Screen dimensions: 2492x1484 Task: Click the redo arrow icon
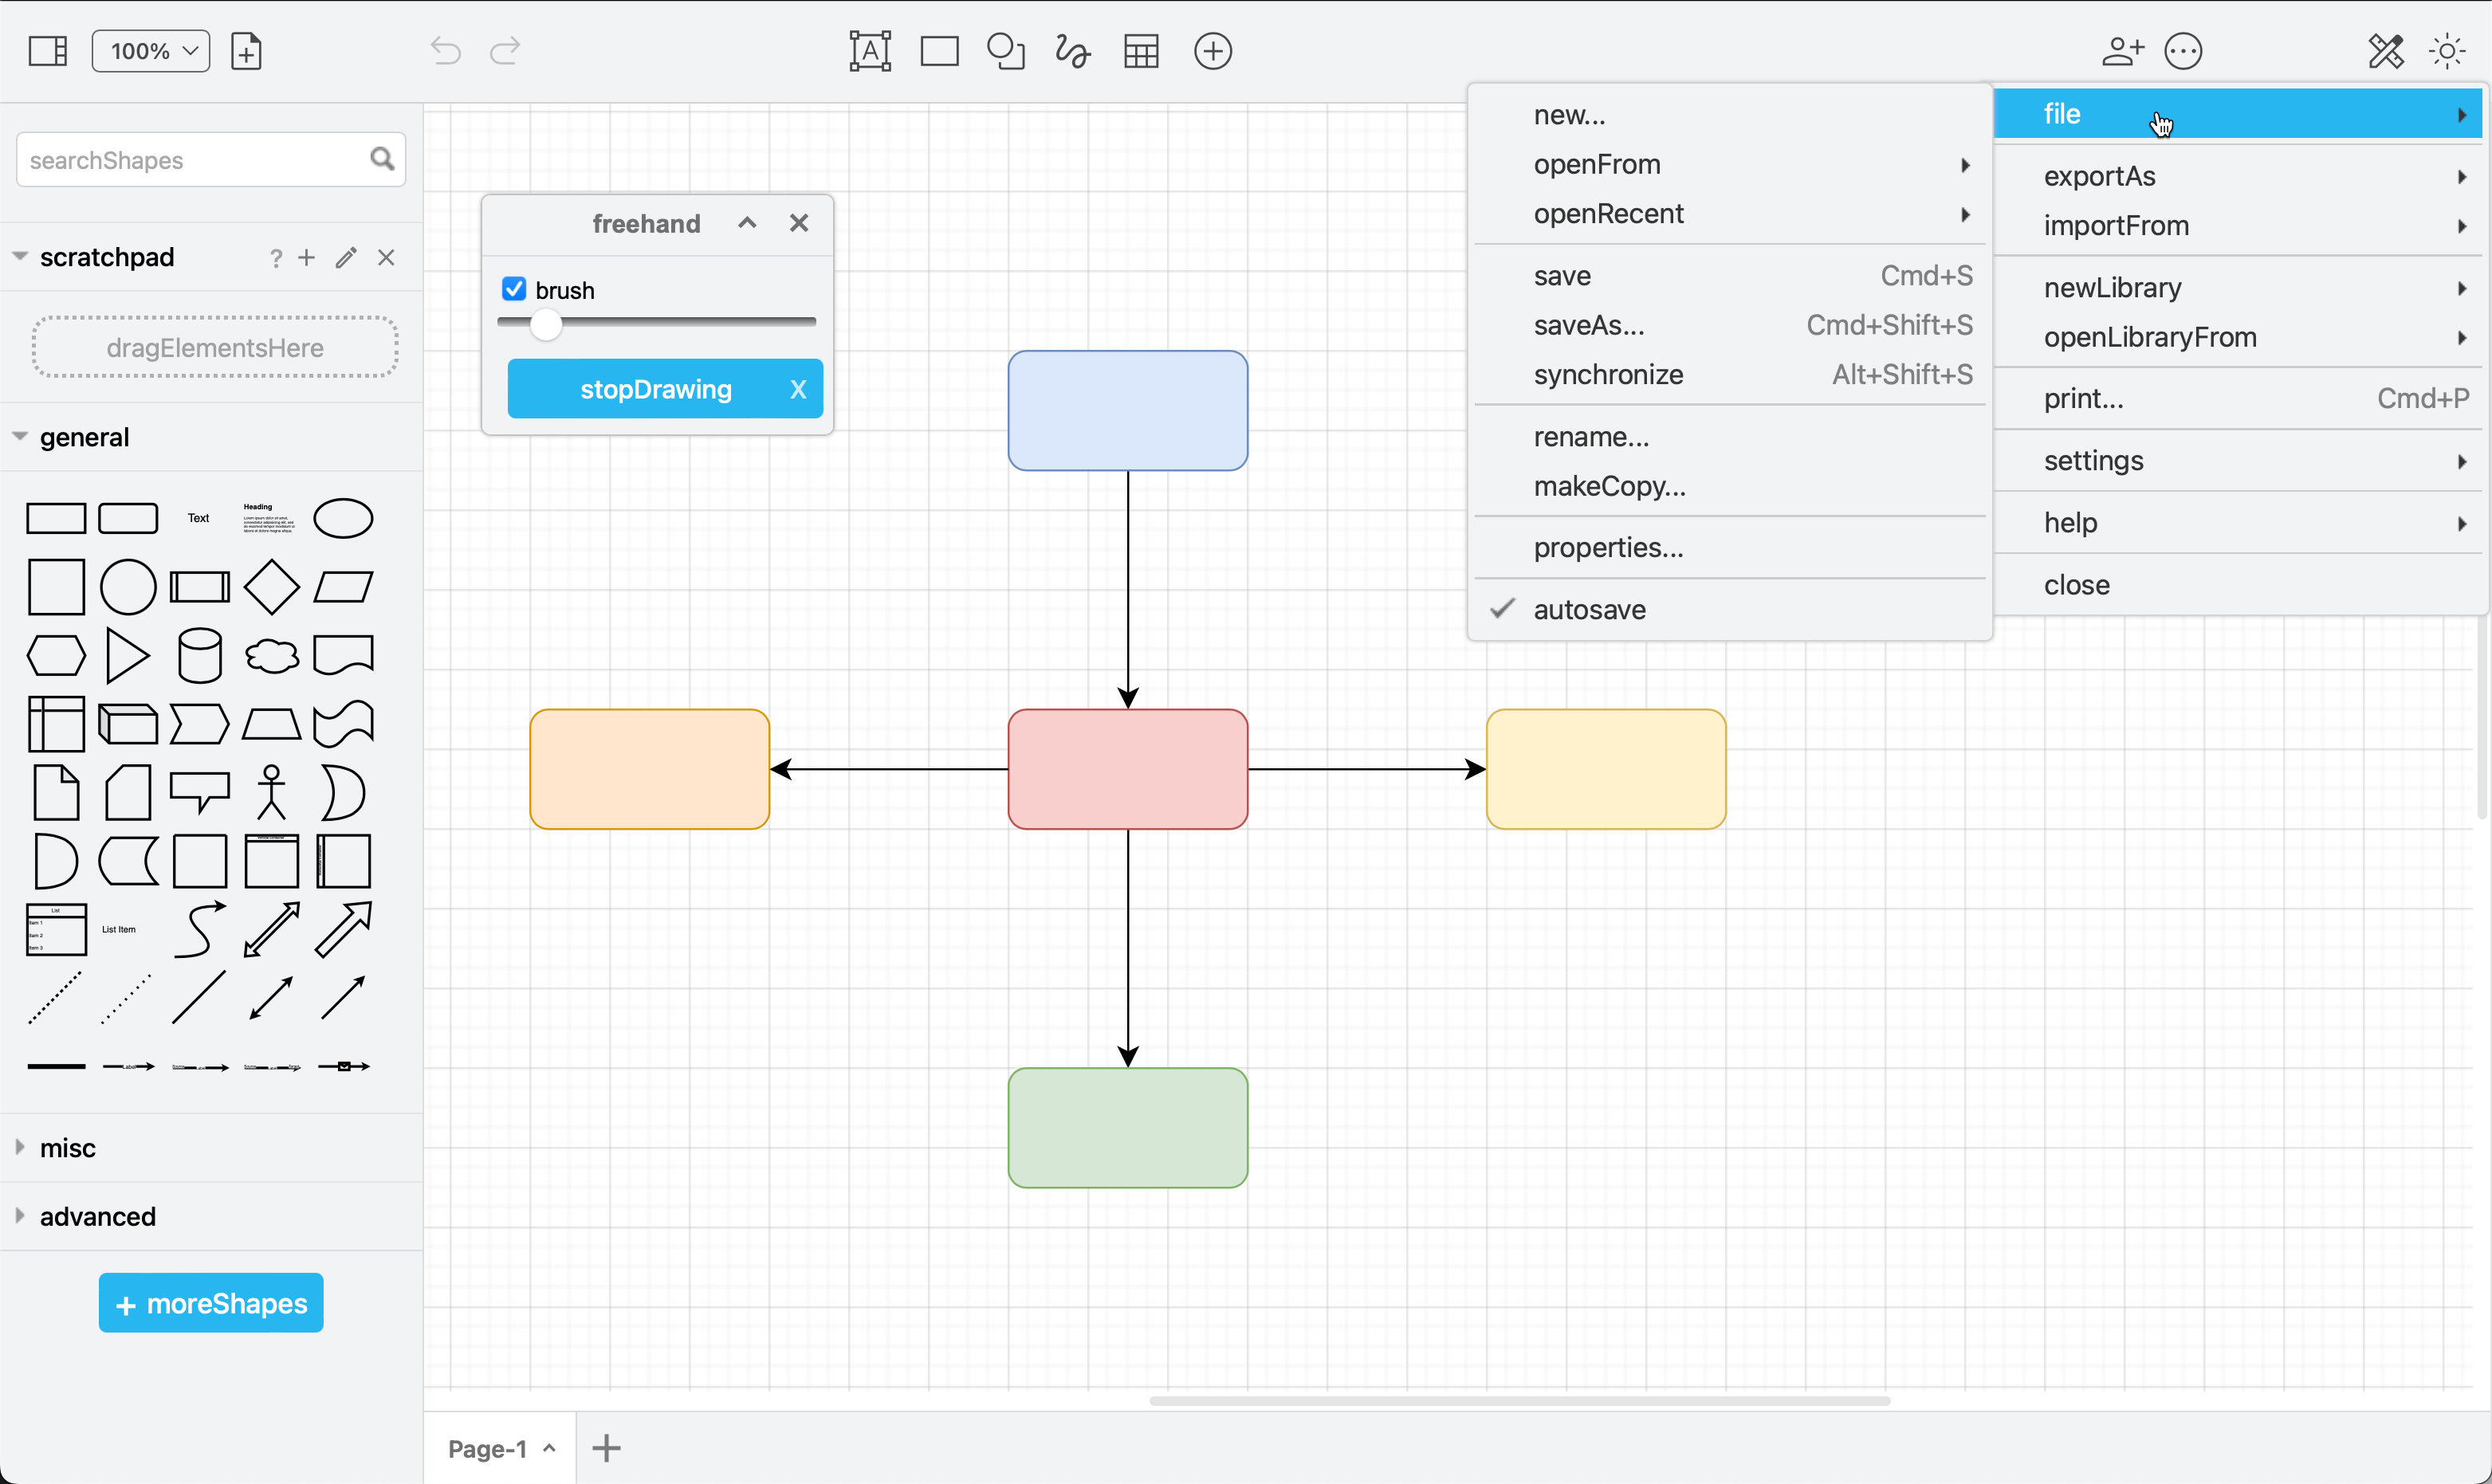click(x=505, y=51)
